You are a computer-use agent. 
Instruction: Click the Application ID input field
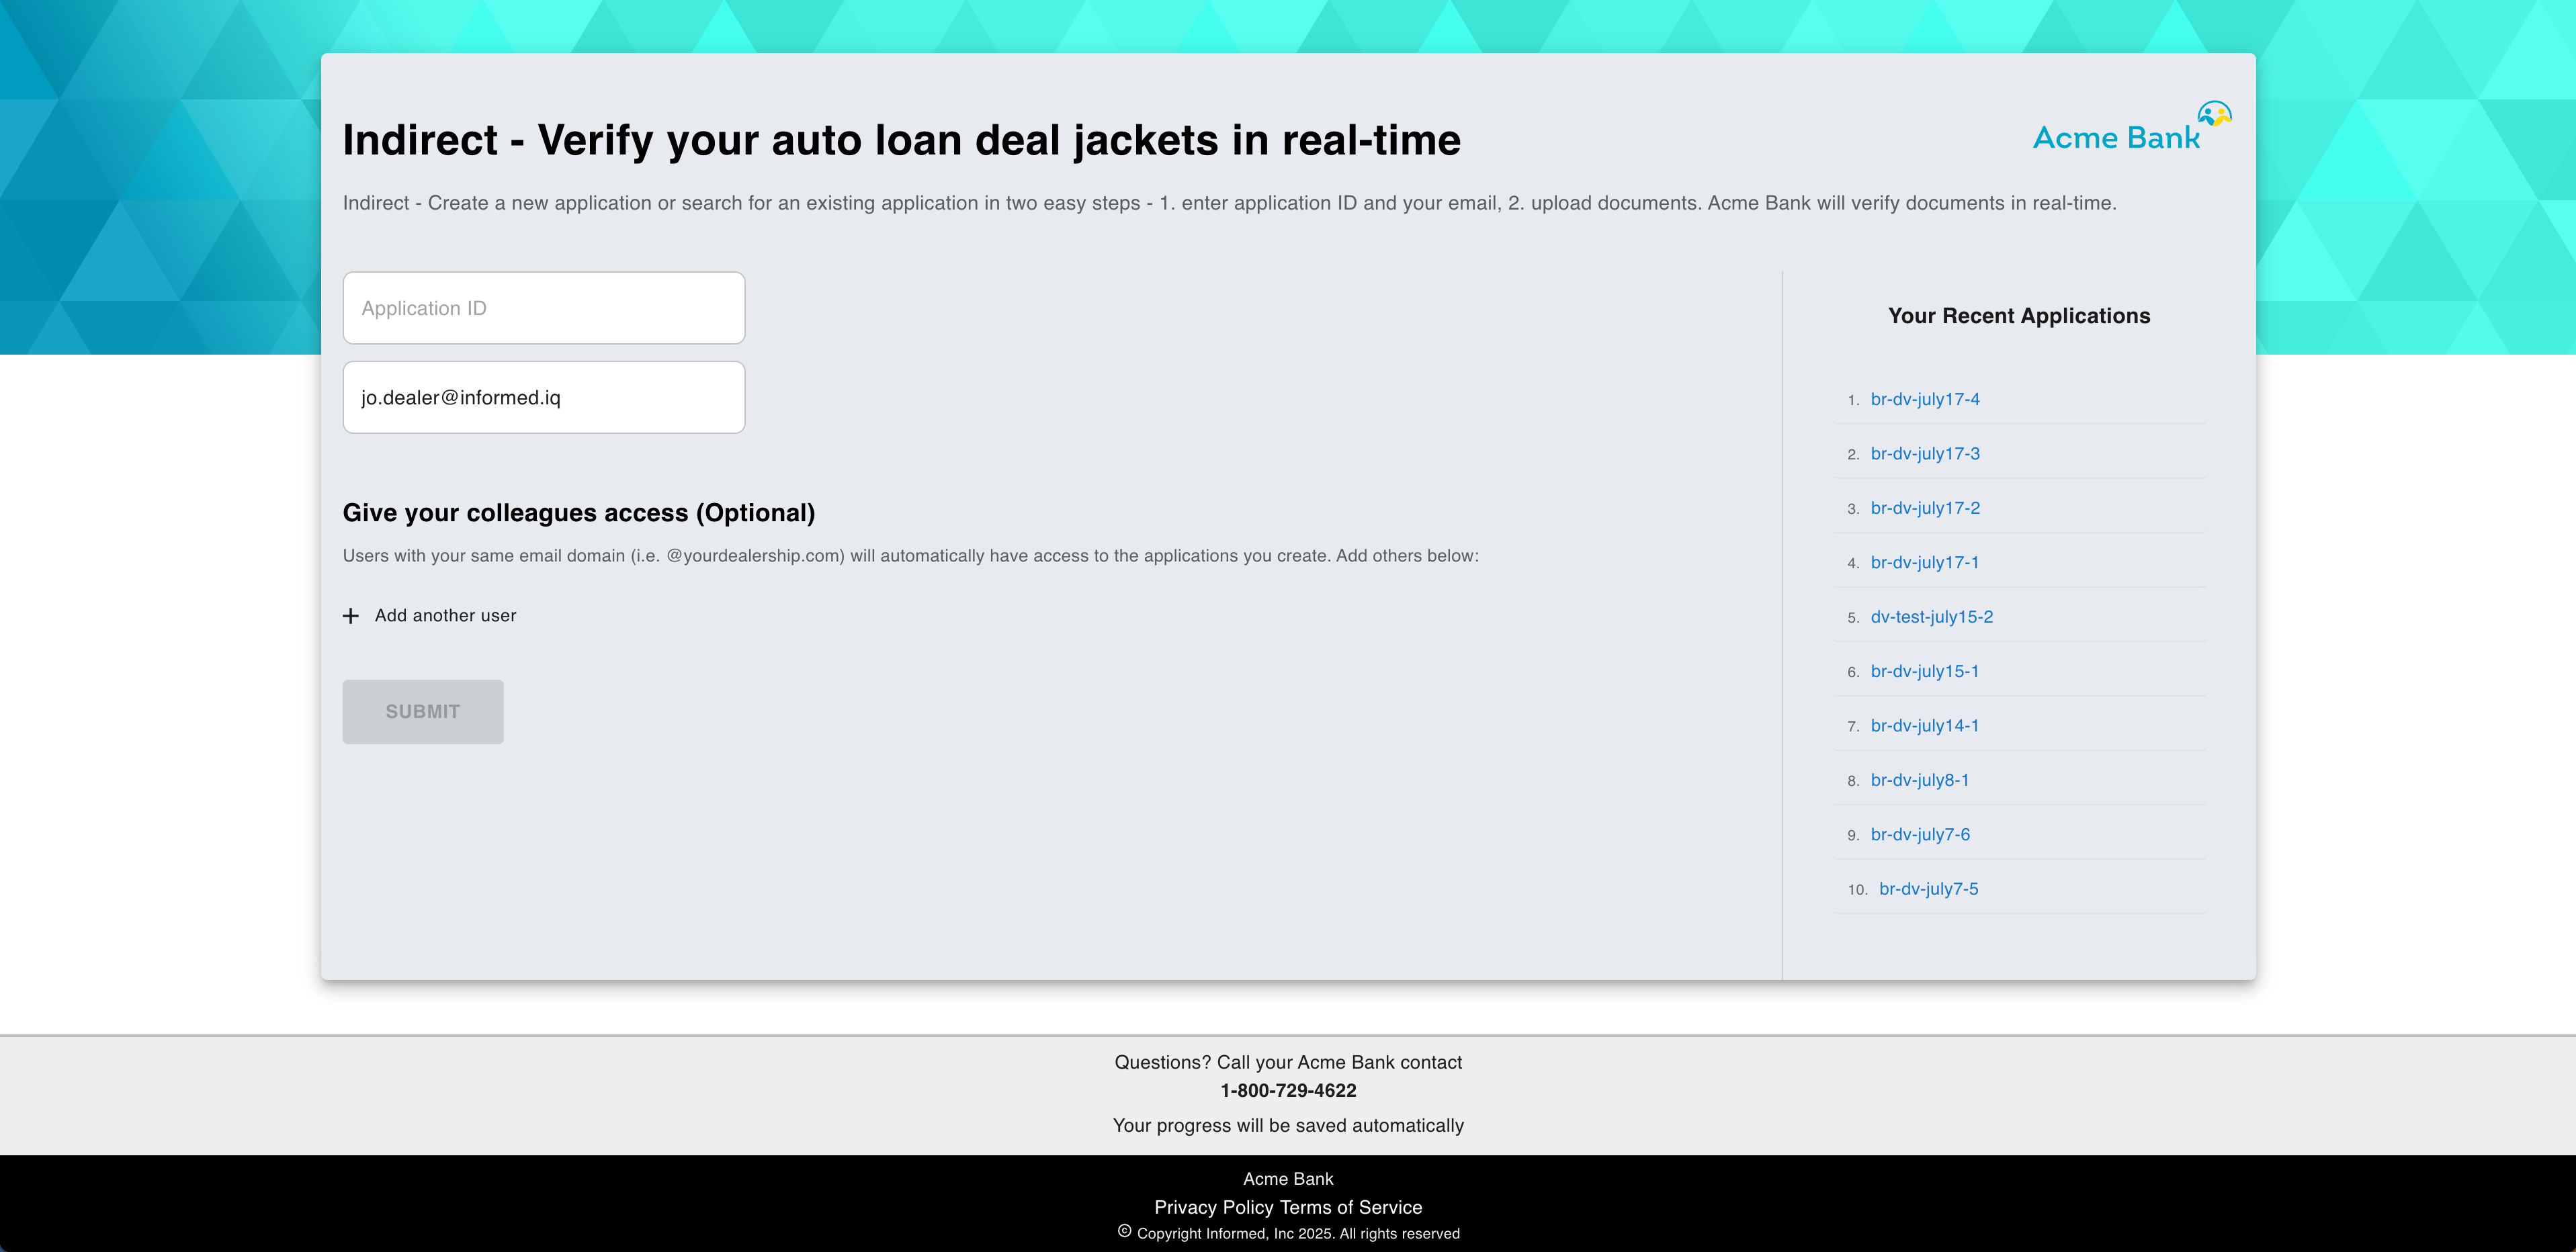(x=543, y=308)
